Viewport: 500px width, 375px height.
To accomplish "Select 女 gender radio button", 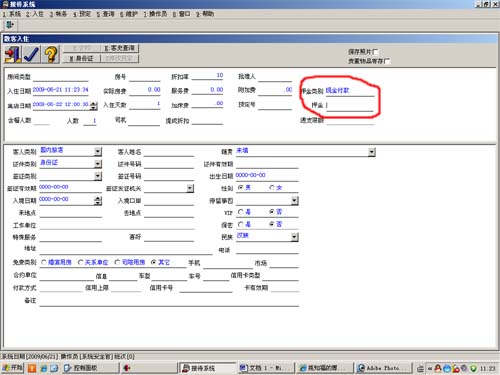I will click(272, 188).
